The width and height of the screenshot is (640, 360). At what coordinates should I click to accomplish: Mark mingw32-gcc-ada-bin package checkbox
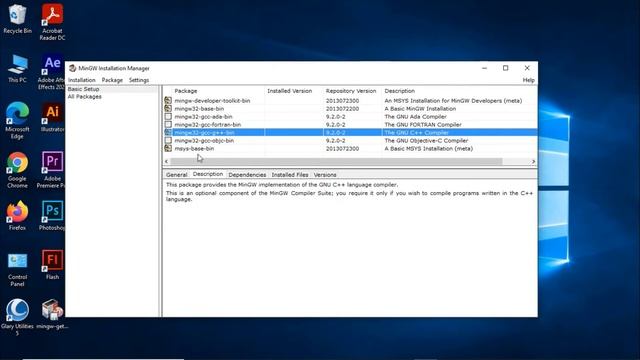point(168,116)
